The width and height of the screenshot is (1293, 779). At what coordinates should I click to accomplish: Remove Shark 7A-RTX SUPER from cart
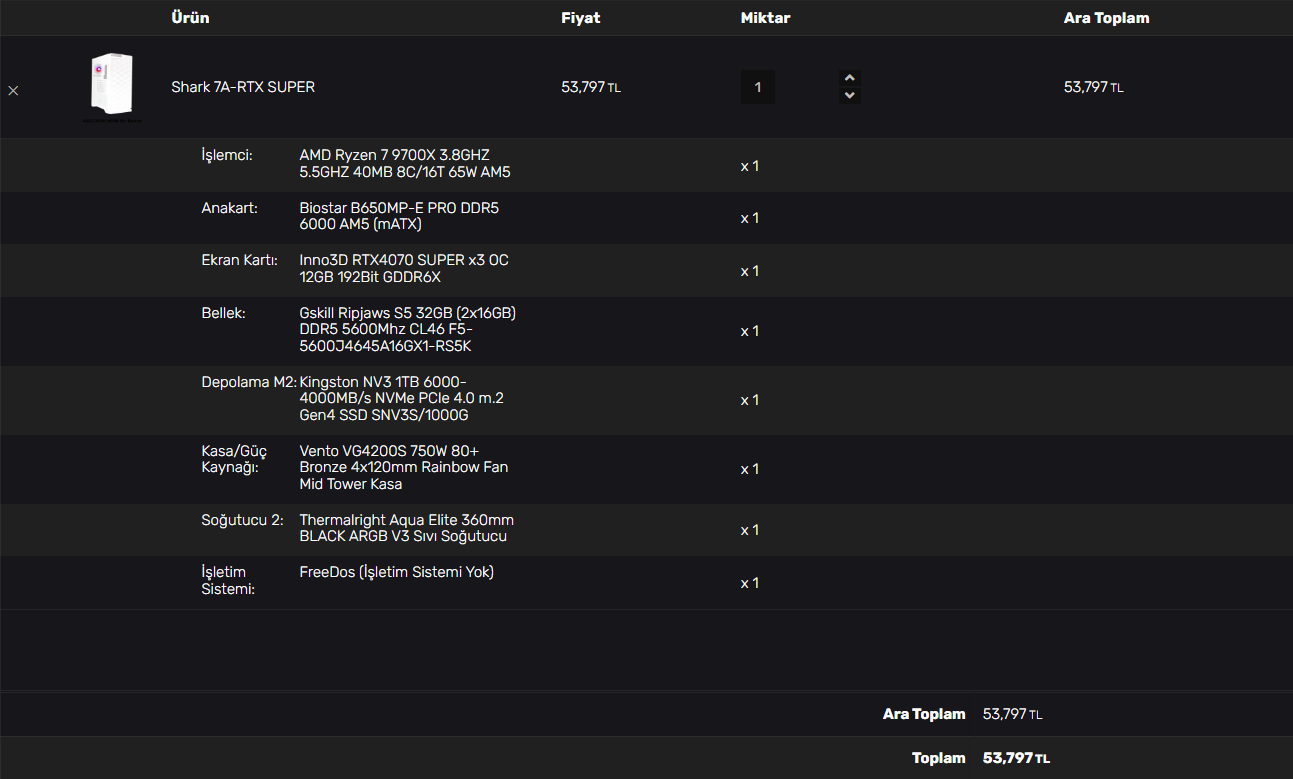pyautogui.click(x=13, y=90)
